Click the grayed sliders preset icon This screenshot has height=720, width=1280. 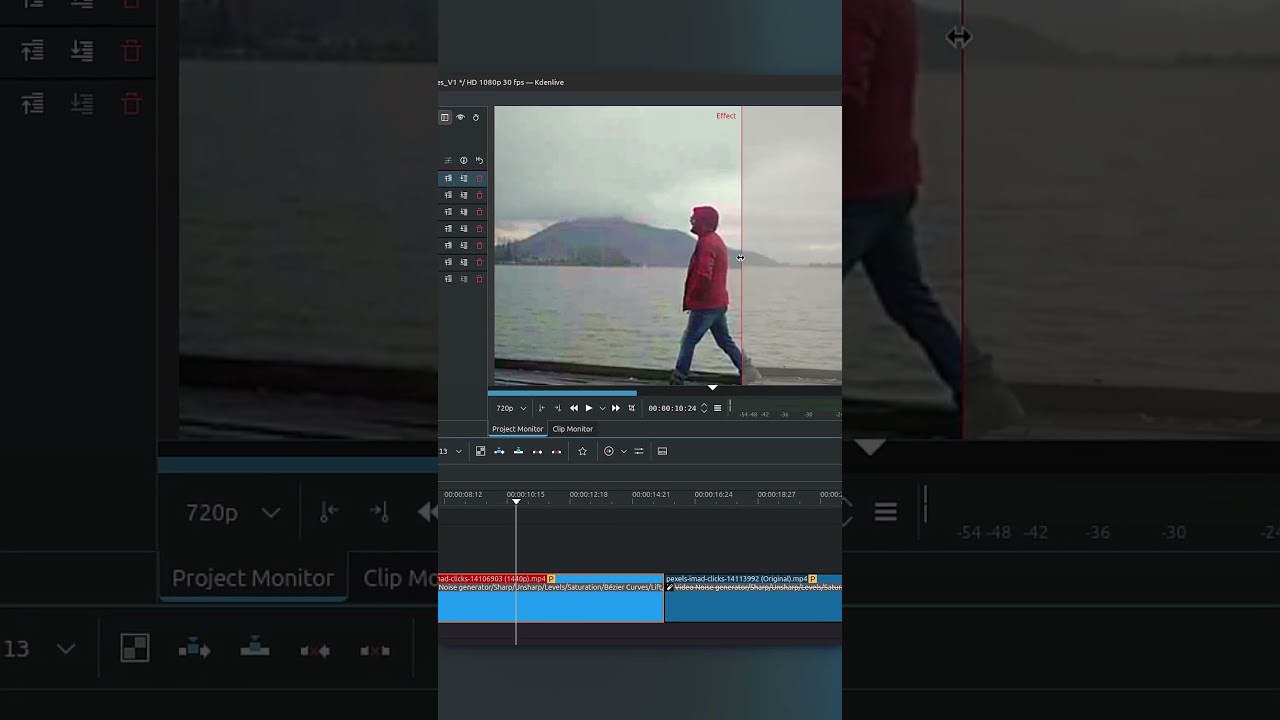point(448,160)
